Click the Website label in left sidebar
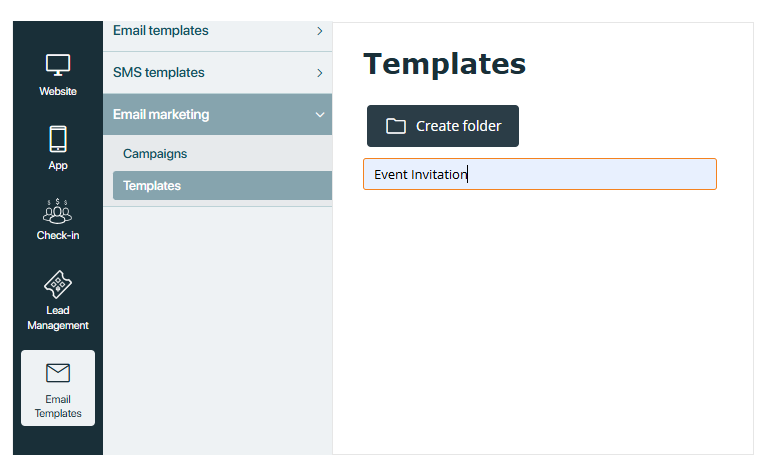This screenshot has width=773, height=473. click(58, 91)
